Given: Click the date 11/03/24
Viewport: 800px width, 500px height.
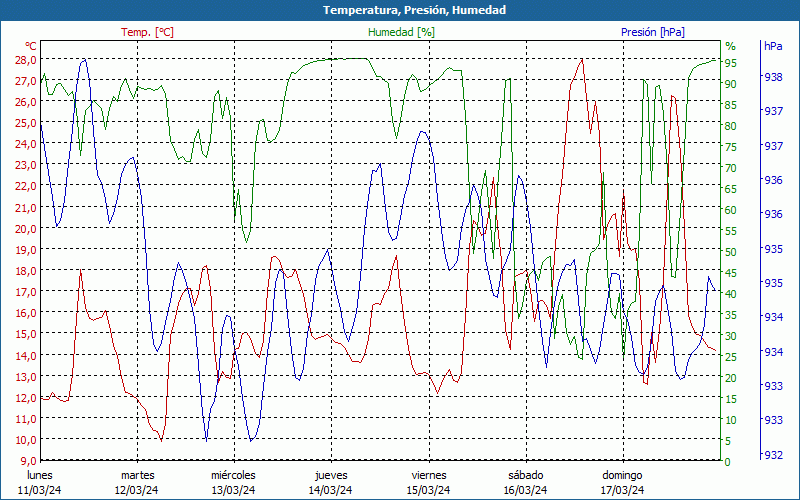Looking at the screenshot, I should point(40,490).
